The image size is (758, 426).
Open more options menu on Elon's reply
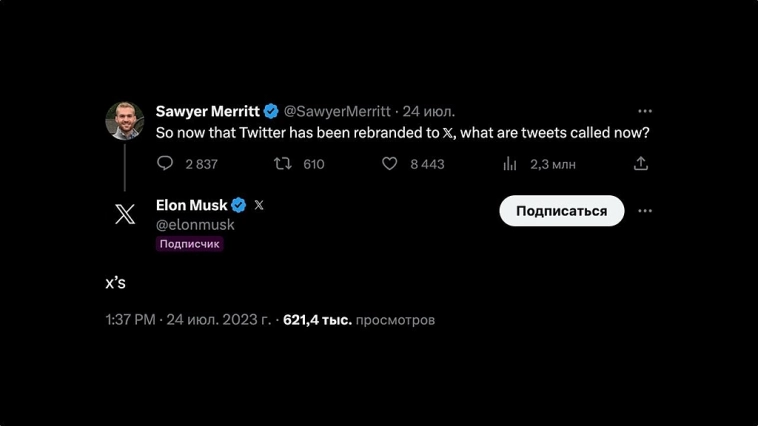(x=645, y=211)
